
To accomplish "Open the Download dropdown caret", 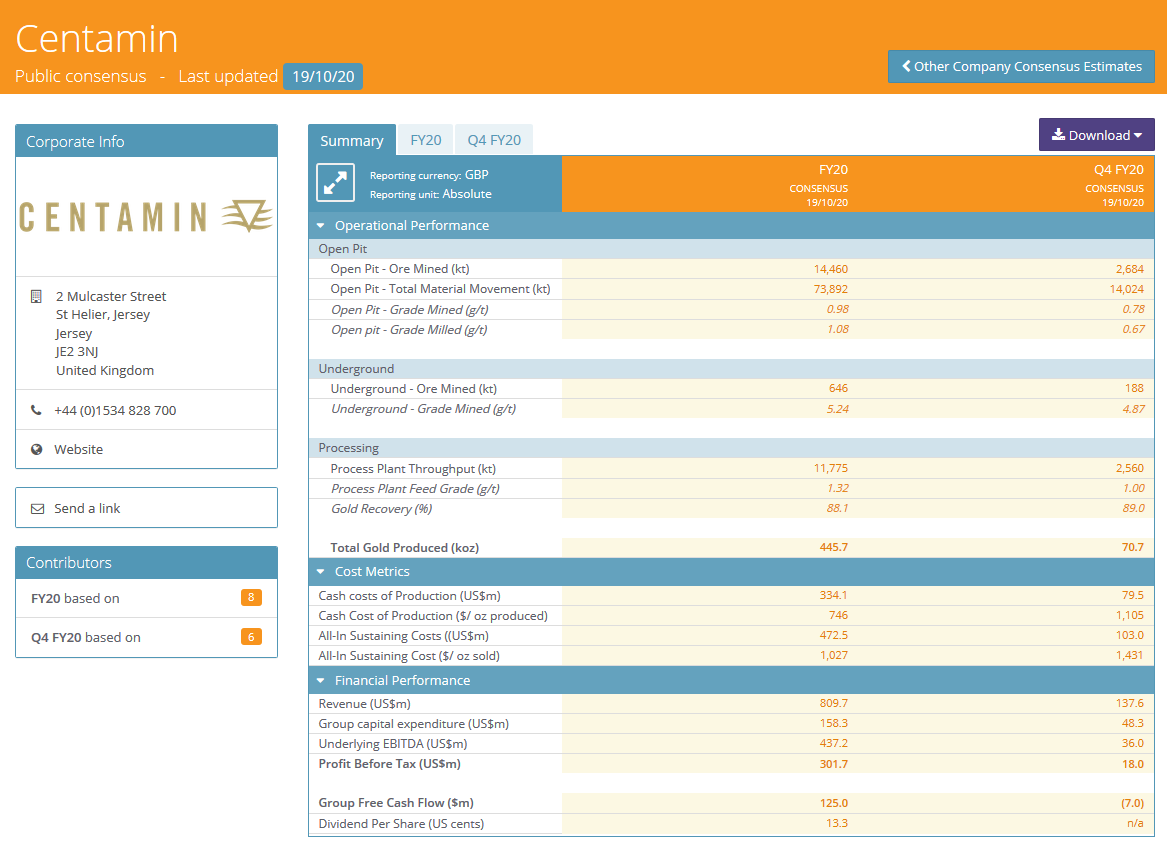I will pos(1138,135).
